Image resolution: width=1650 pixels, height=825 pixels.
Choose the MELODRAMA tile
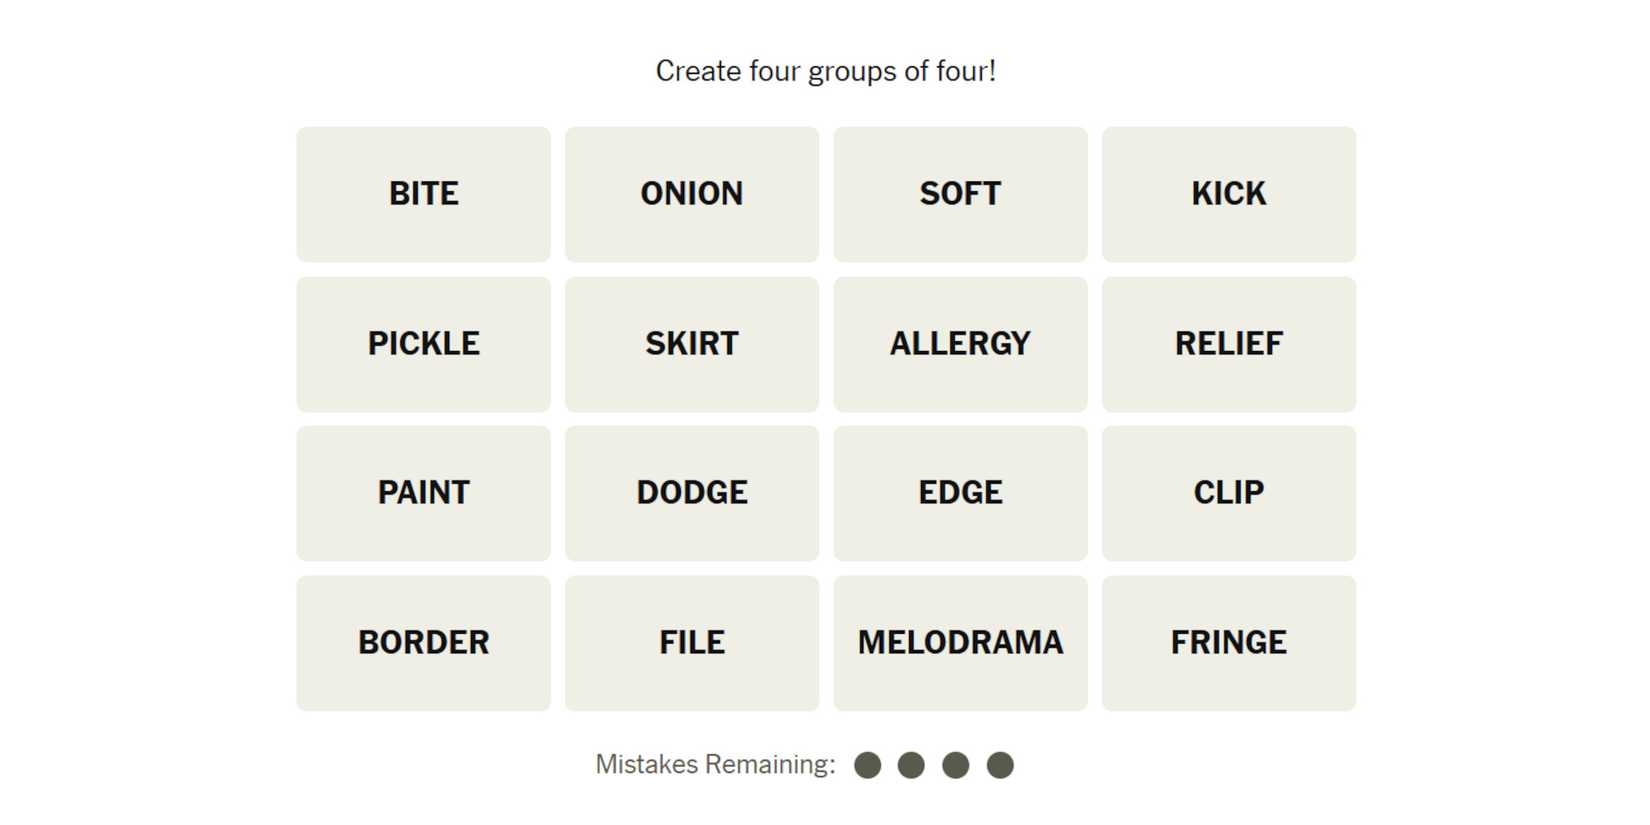pos(960,643)
